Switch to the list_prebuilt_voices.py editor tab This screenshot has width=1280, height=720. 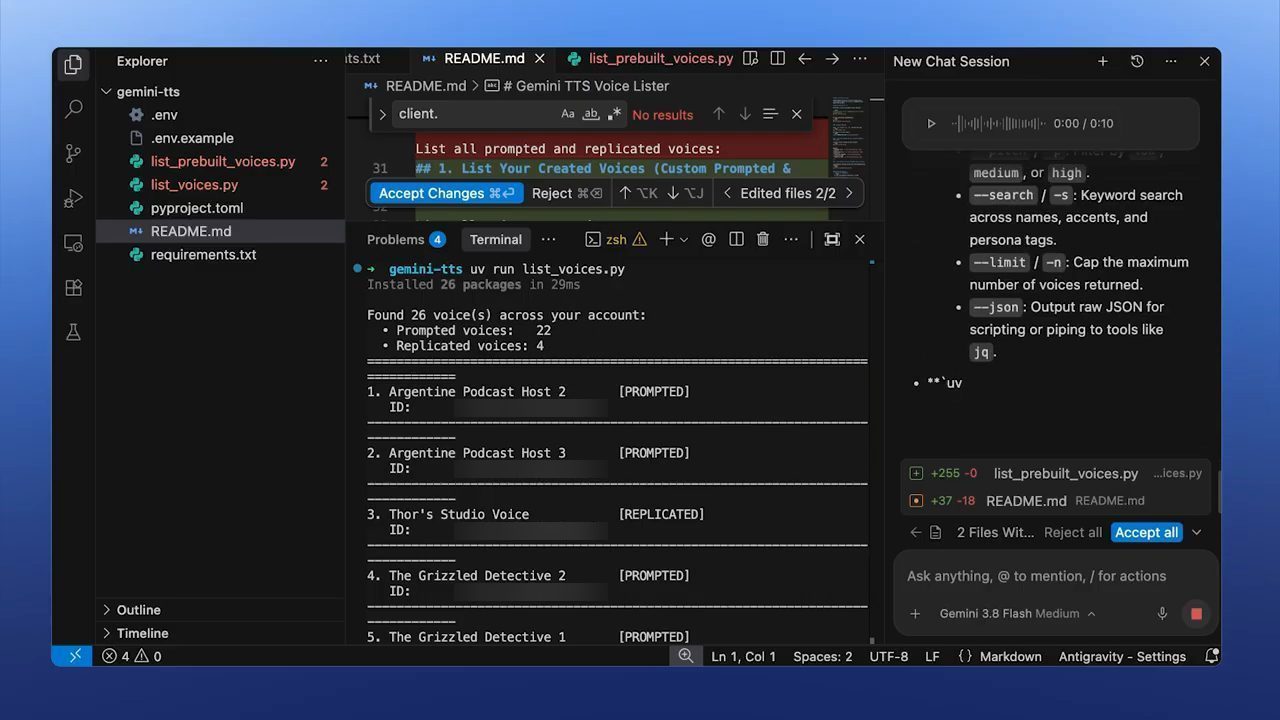pyautogui.click(x=650, y=59)
